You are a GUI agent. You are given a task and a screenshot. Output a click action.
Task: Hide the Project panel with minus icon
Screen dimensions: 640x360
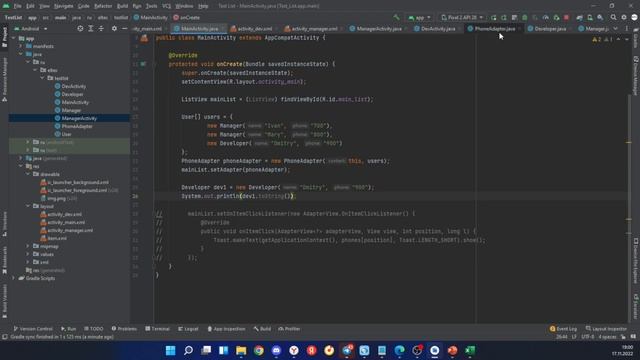(124, 29)
